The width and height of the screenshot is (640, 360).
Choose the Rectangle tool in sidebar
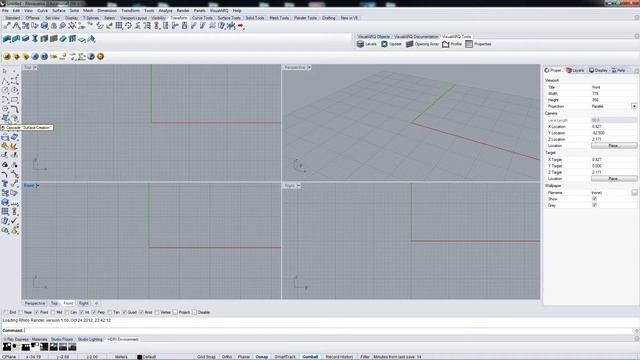[15, 100]
